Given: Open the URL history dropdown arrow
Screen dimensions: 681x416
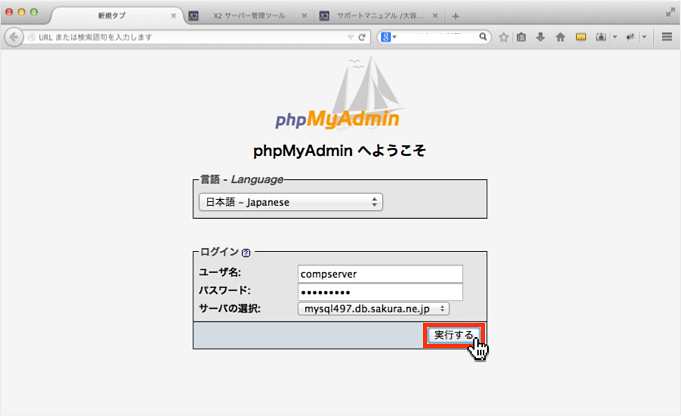Looking at the screenshot, I should (350, 37).
